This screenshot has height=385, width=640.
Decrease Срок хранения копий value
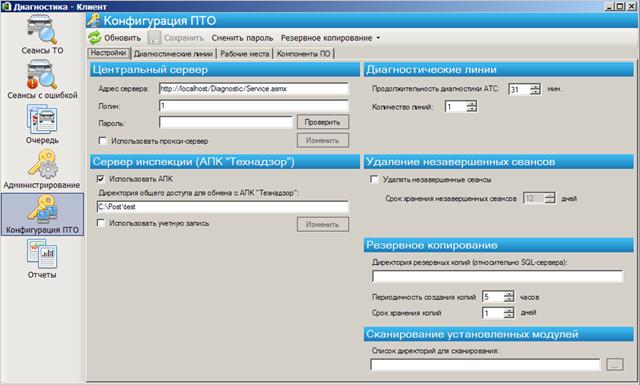click(x=509, y=316)
